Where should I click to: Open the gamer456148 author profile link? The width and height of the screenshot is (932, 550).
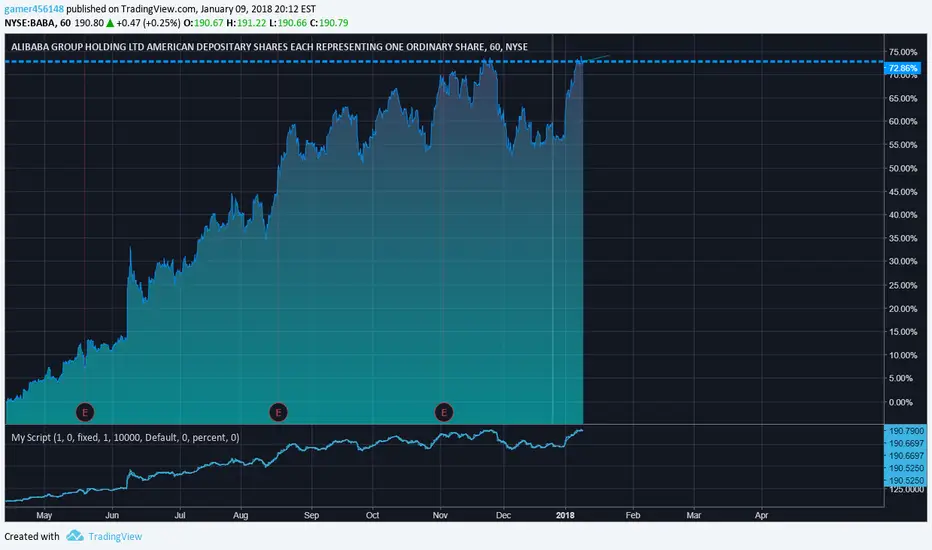(34, 9)
